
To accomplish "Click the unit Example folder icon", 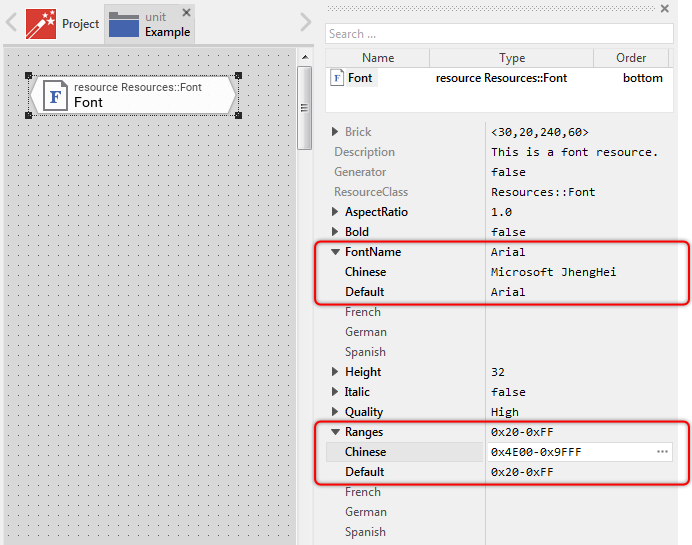I will tap(123, 24).
